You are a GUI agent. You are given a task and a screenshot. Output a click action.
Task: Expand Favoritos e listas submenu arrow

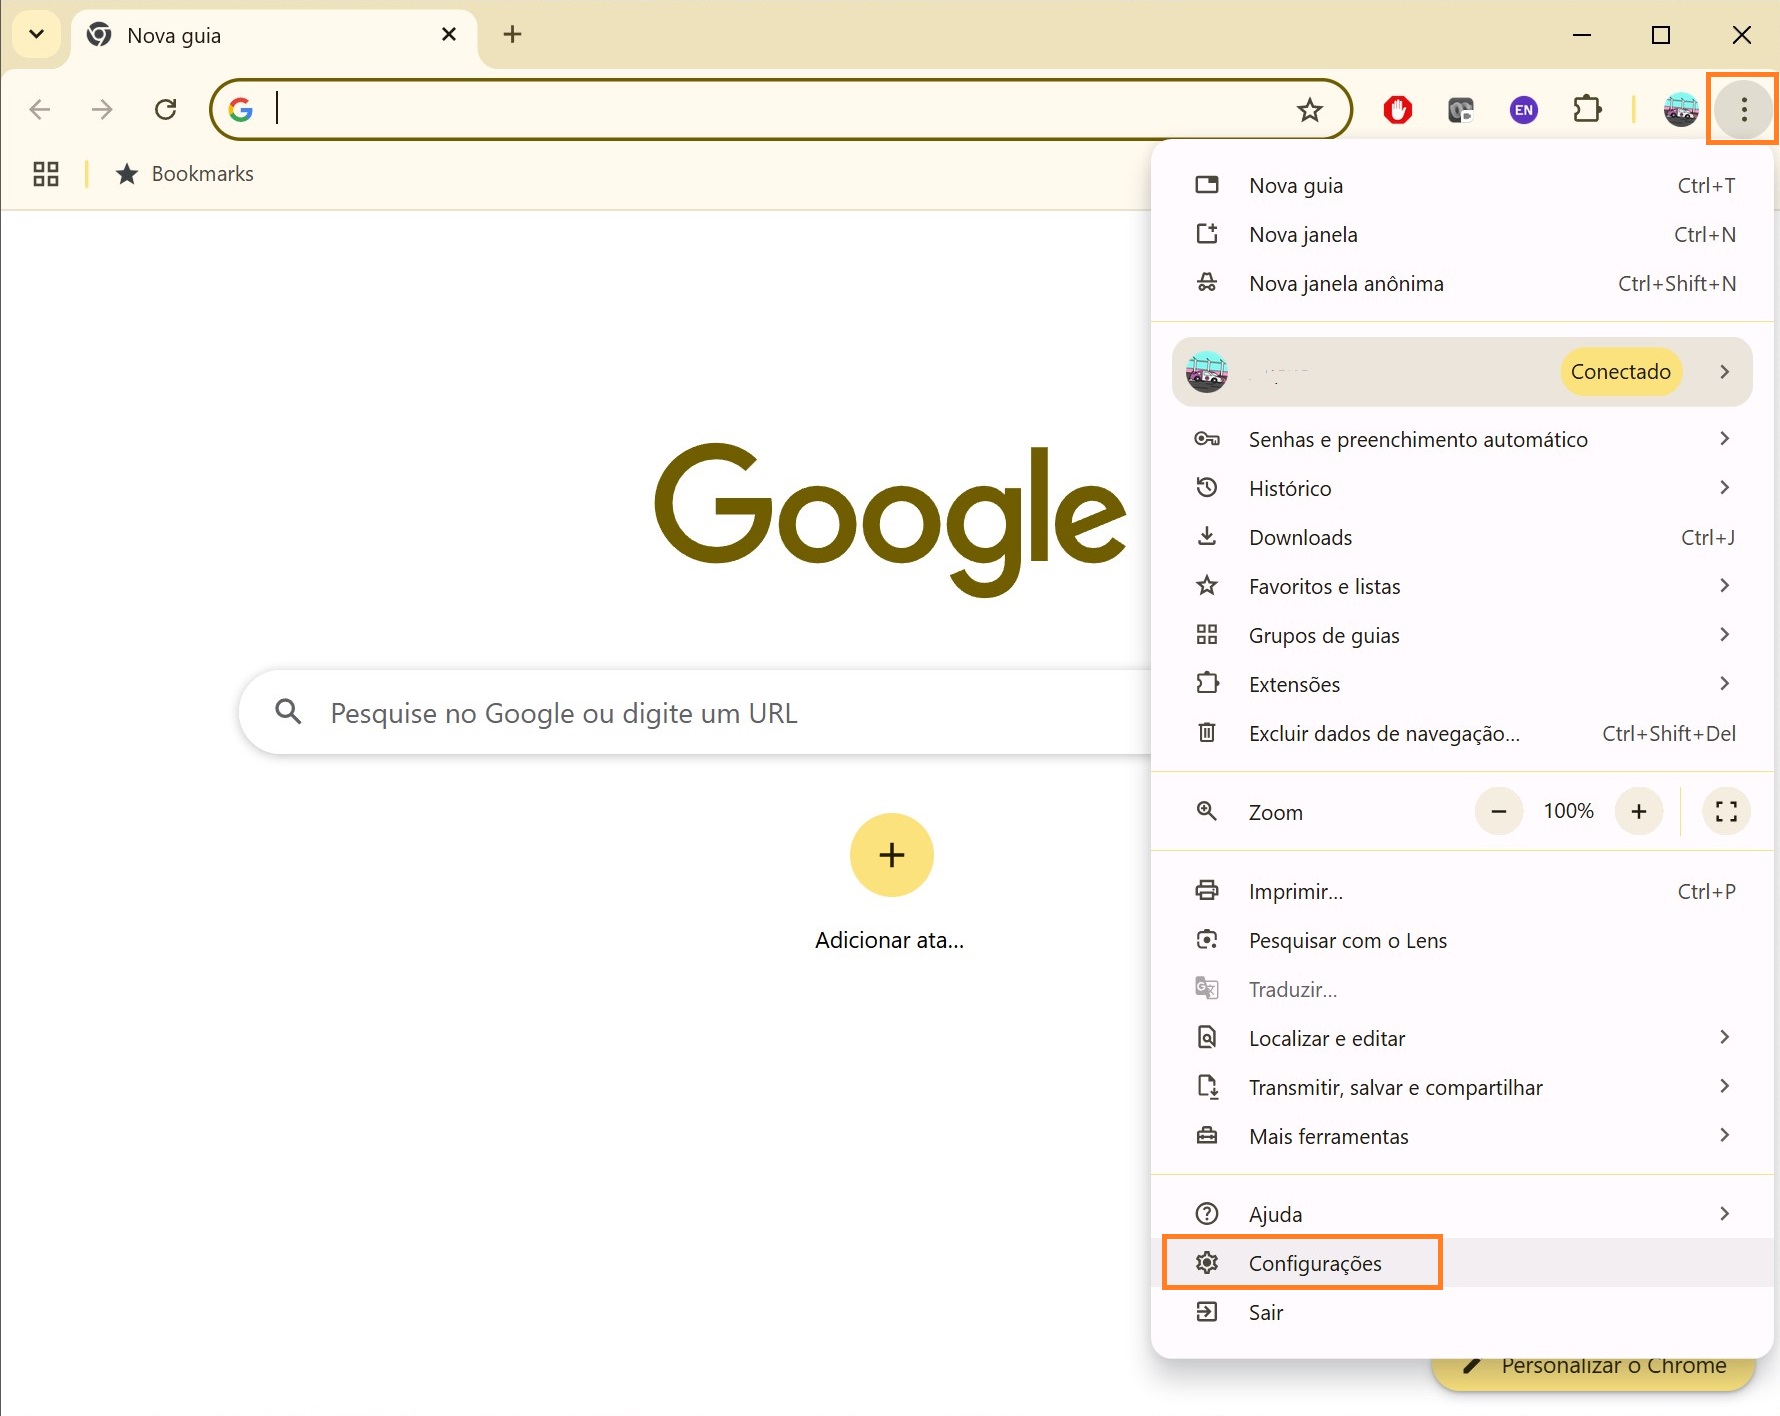(1724, 585)
